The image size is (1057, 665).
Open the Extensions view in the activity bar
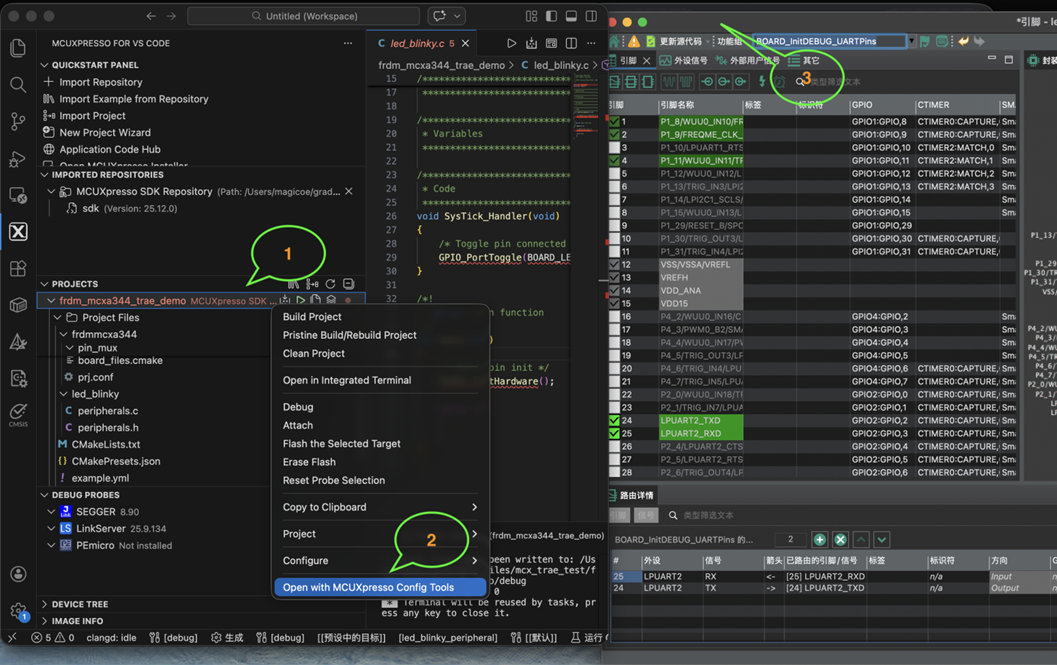point(18,268)
